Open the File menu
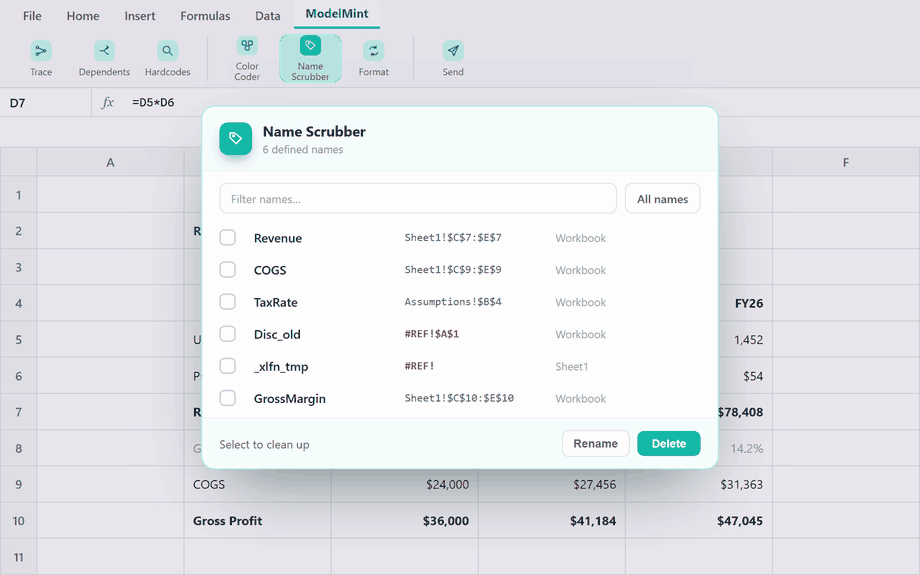Viewport: 920px width, 575px height. coord(32,16)
